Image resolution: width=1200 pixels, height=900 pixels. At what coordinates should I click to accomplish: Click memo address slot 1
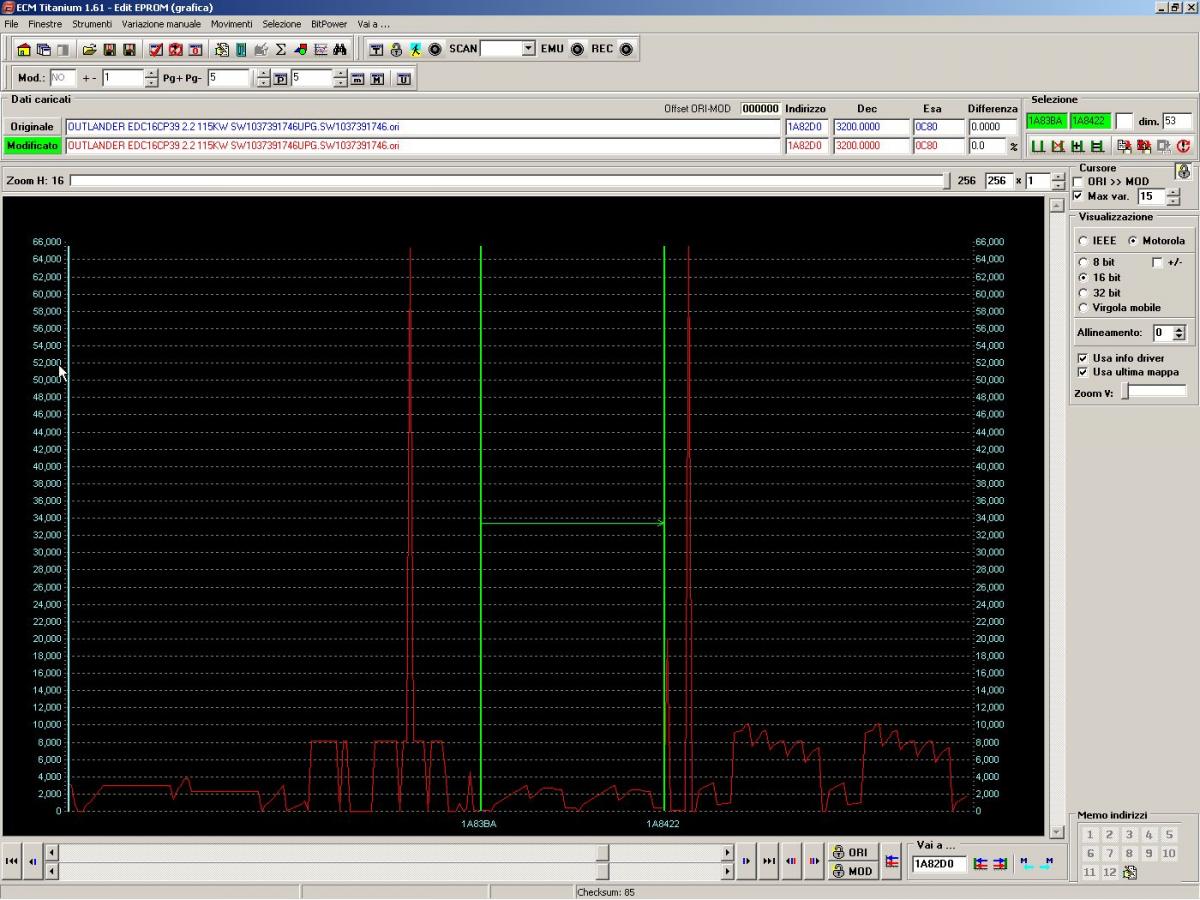coord(1090,835)
